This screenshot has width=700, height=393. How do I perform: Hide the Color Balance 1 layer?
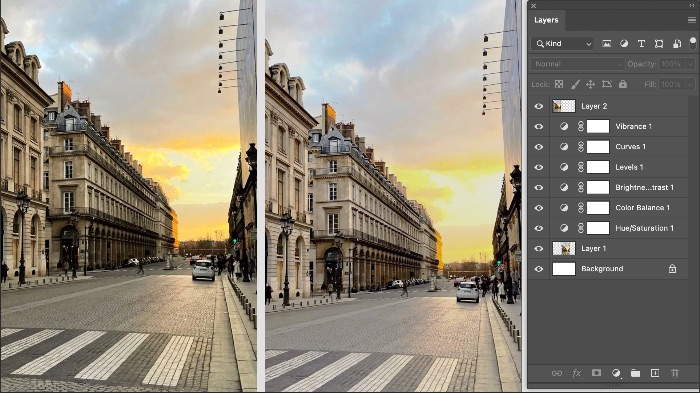click(x=539, y=208)
